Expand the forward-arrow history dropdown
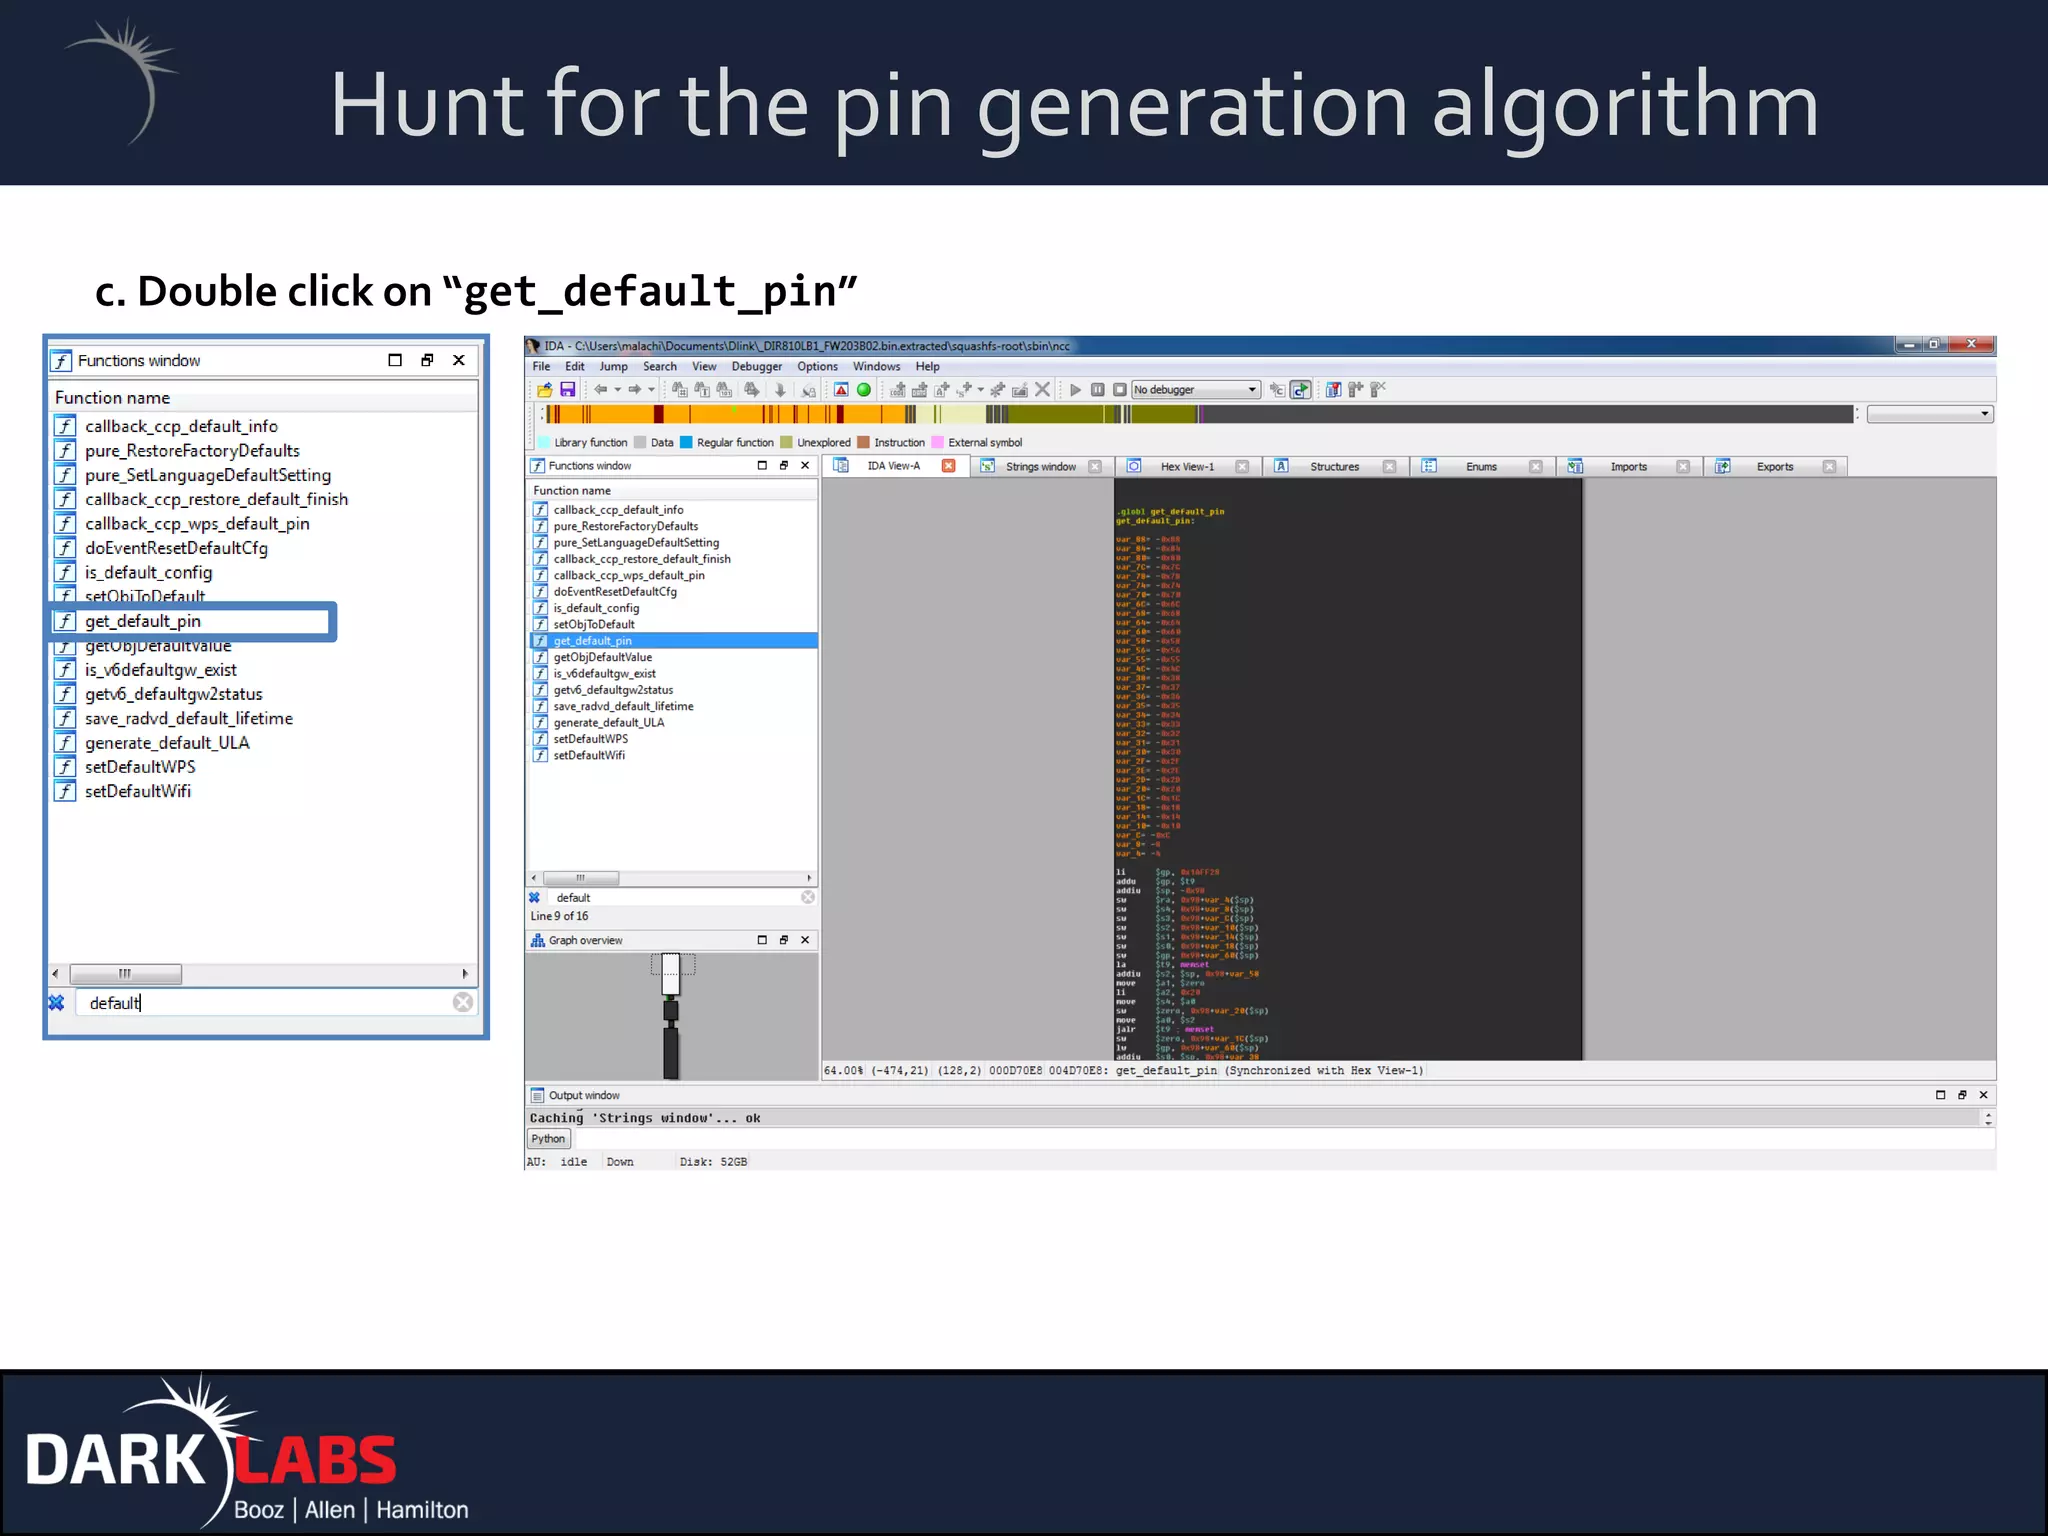This screenshot has height=1536, width=2048. click(x=651, y=390)
